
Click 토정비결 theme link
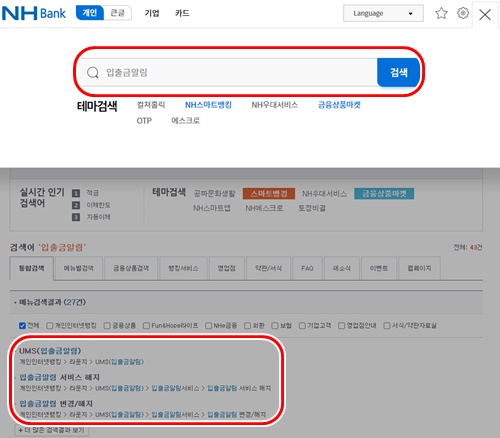pos(312,208)
